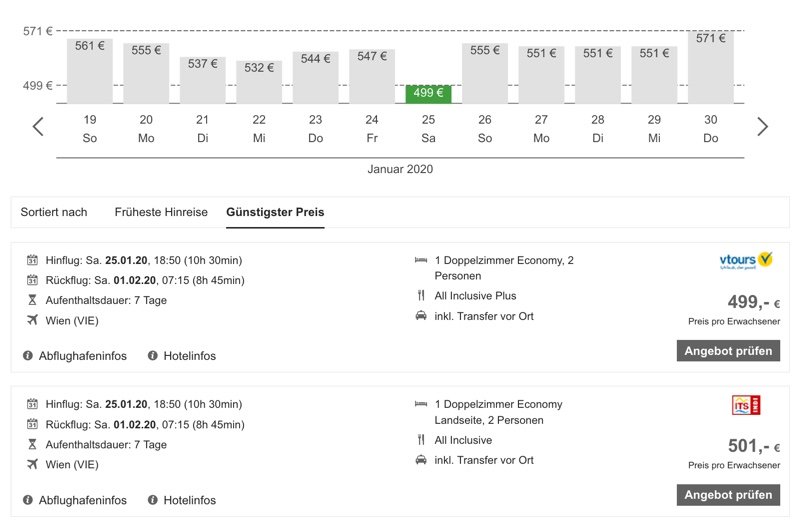Select the green 499 € bar

(x=428, y=94)
